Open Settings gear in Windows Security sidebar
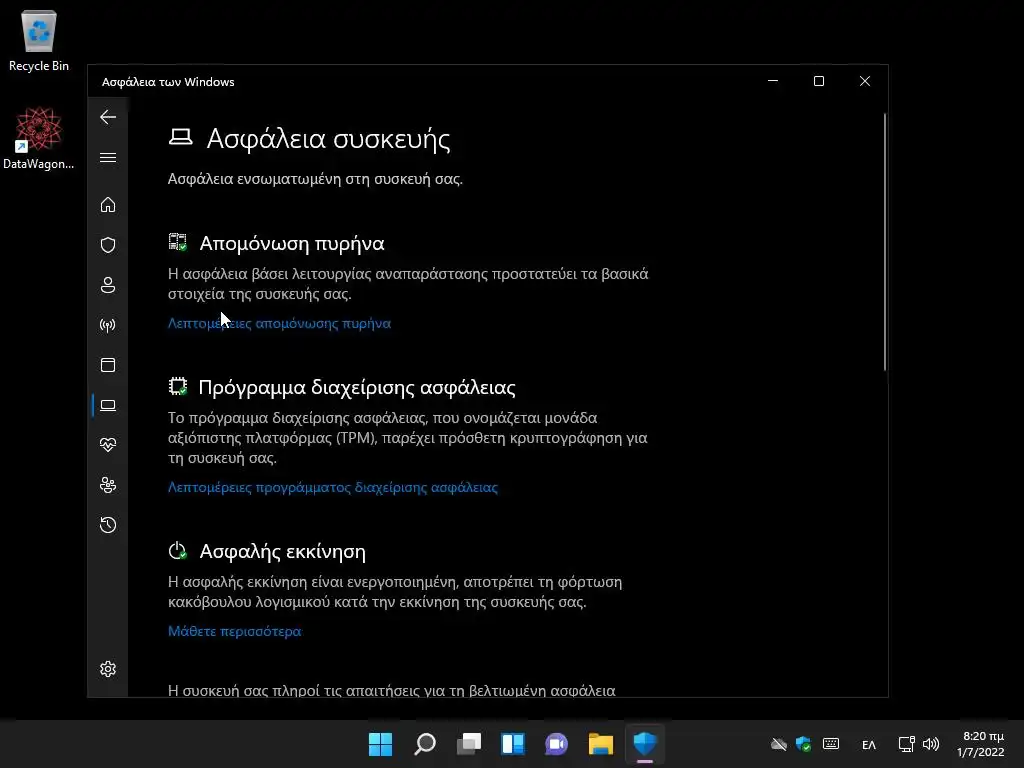This screenshot has height=768, width=1024. point(108,669)
